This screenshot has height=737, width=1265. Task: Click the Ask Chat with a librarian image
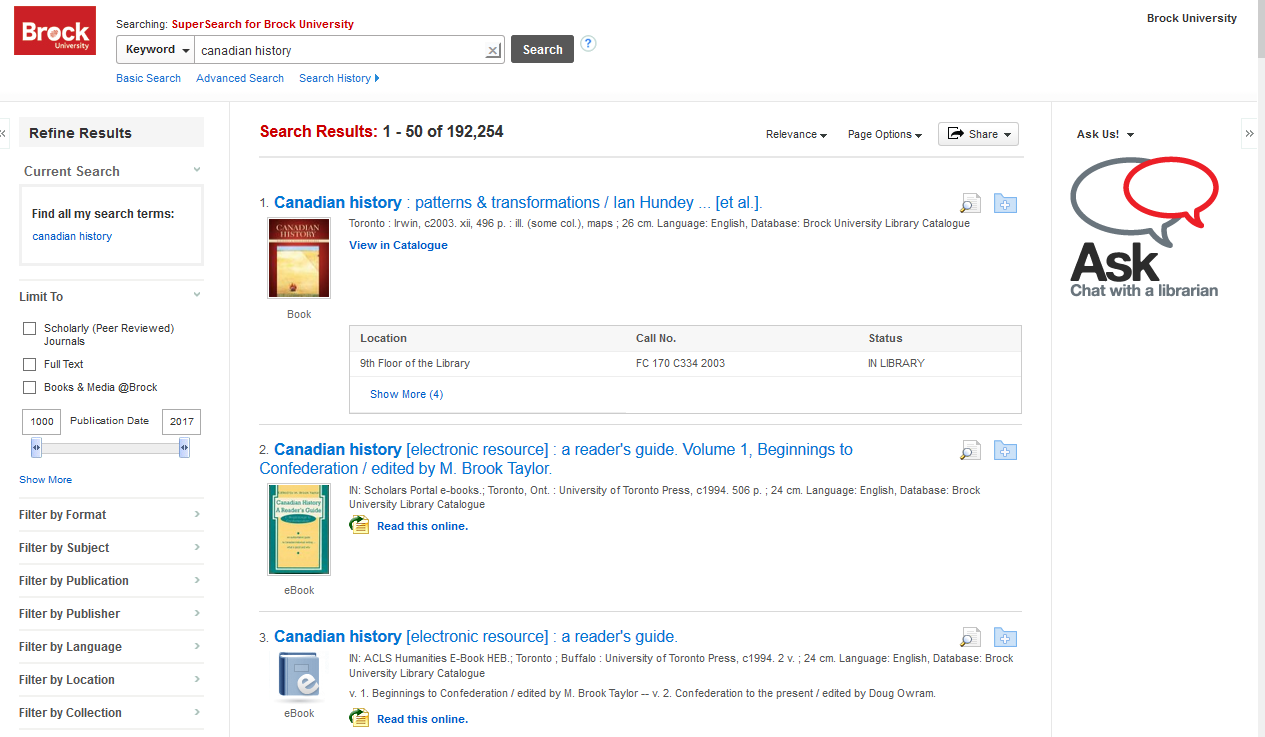coord(1145,227)
